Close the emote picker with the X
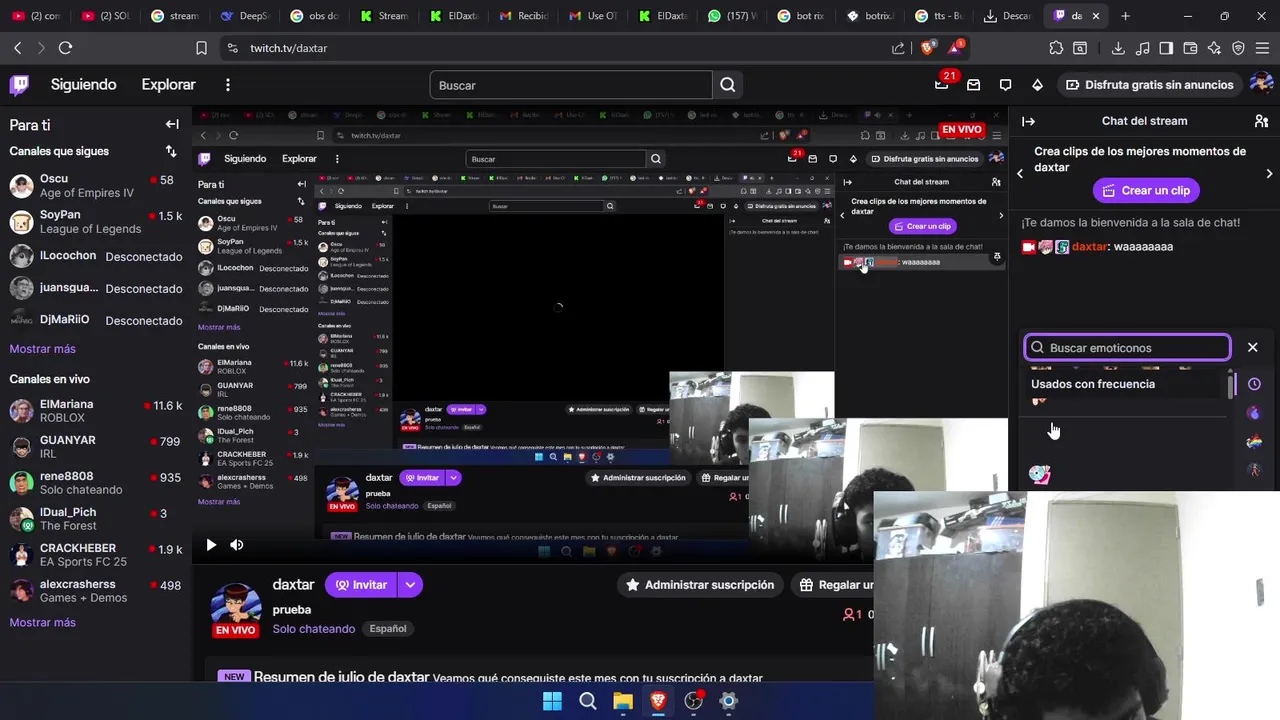Viewport: 1280px width, 720px height. point(1252,347)
